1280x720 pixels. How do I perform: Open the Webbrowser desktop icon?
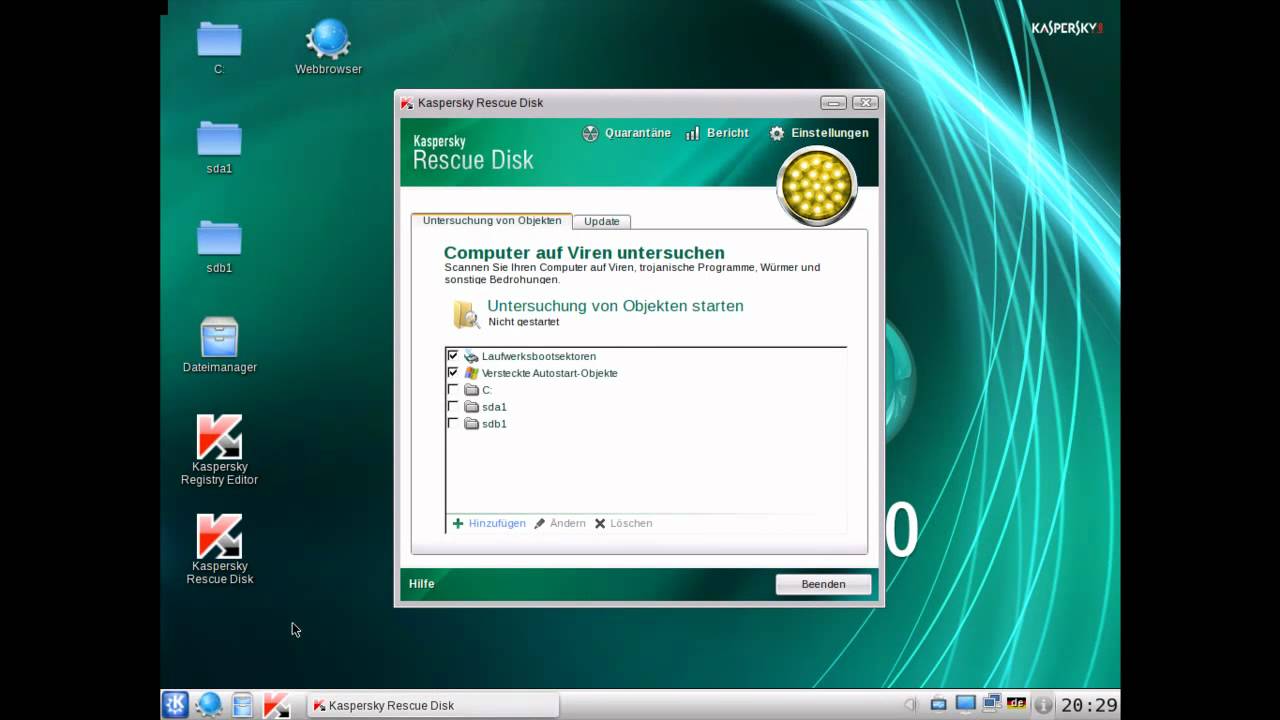click(328, 47)
